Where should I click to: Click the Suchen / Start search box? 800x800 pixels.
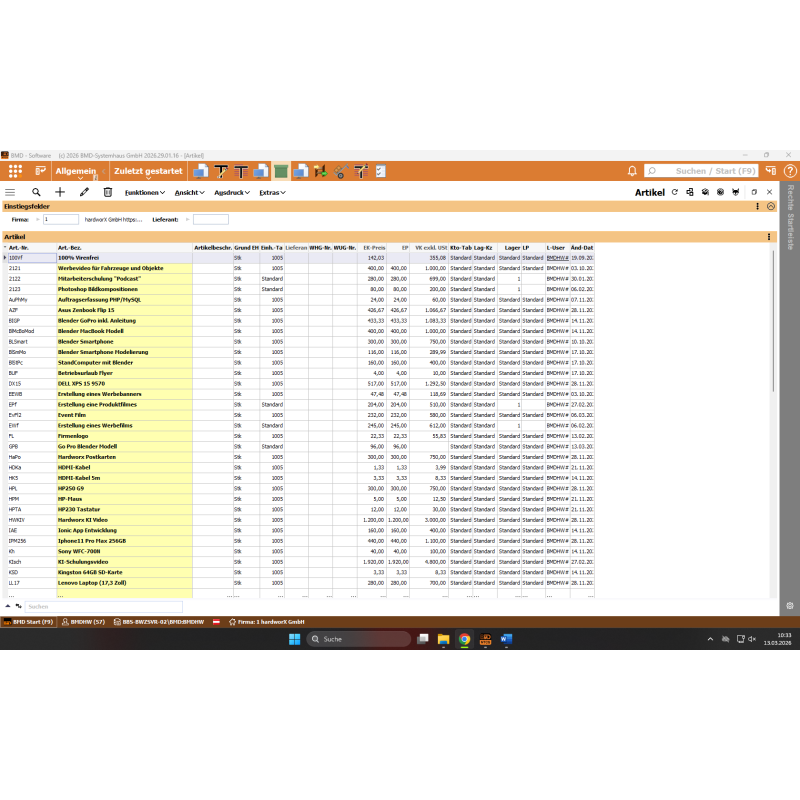tap(710, 171)
